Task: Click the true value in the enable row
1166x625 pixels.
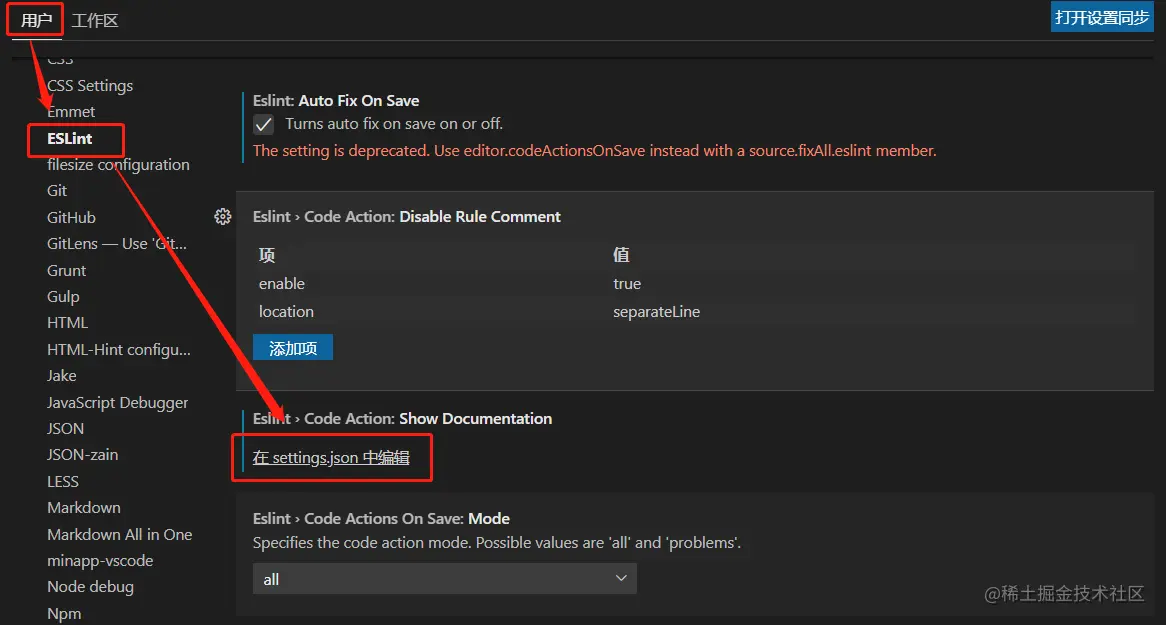Action: pos(627,284)
